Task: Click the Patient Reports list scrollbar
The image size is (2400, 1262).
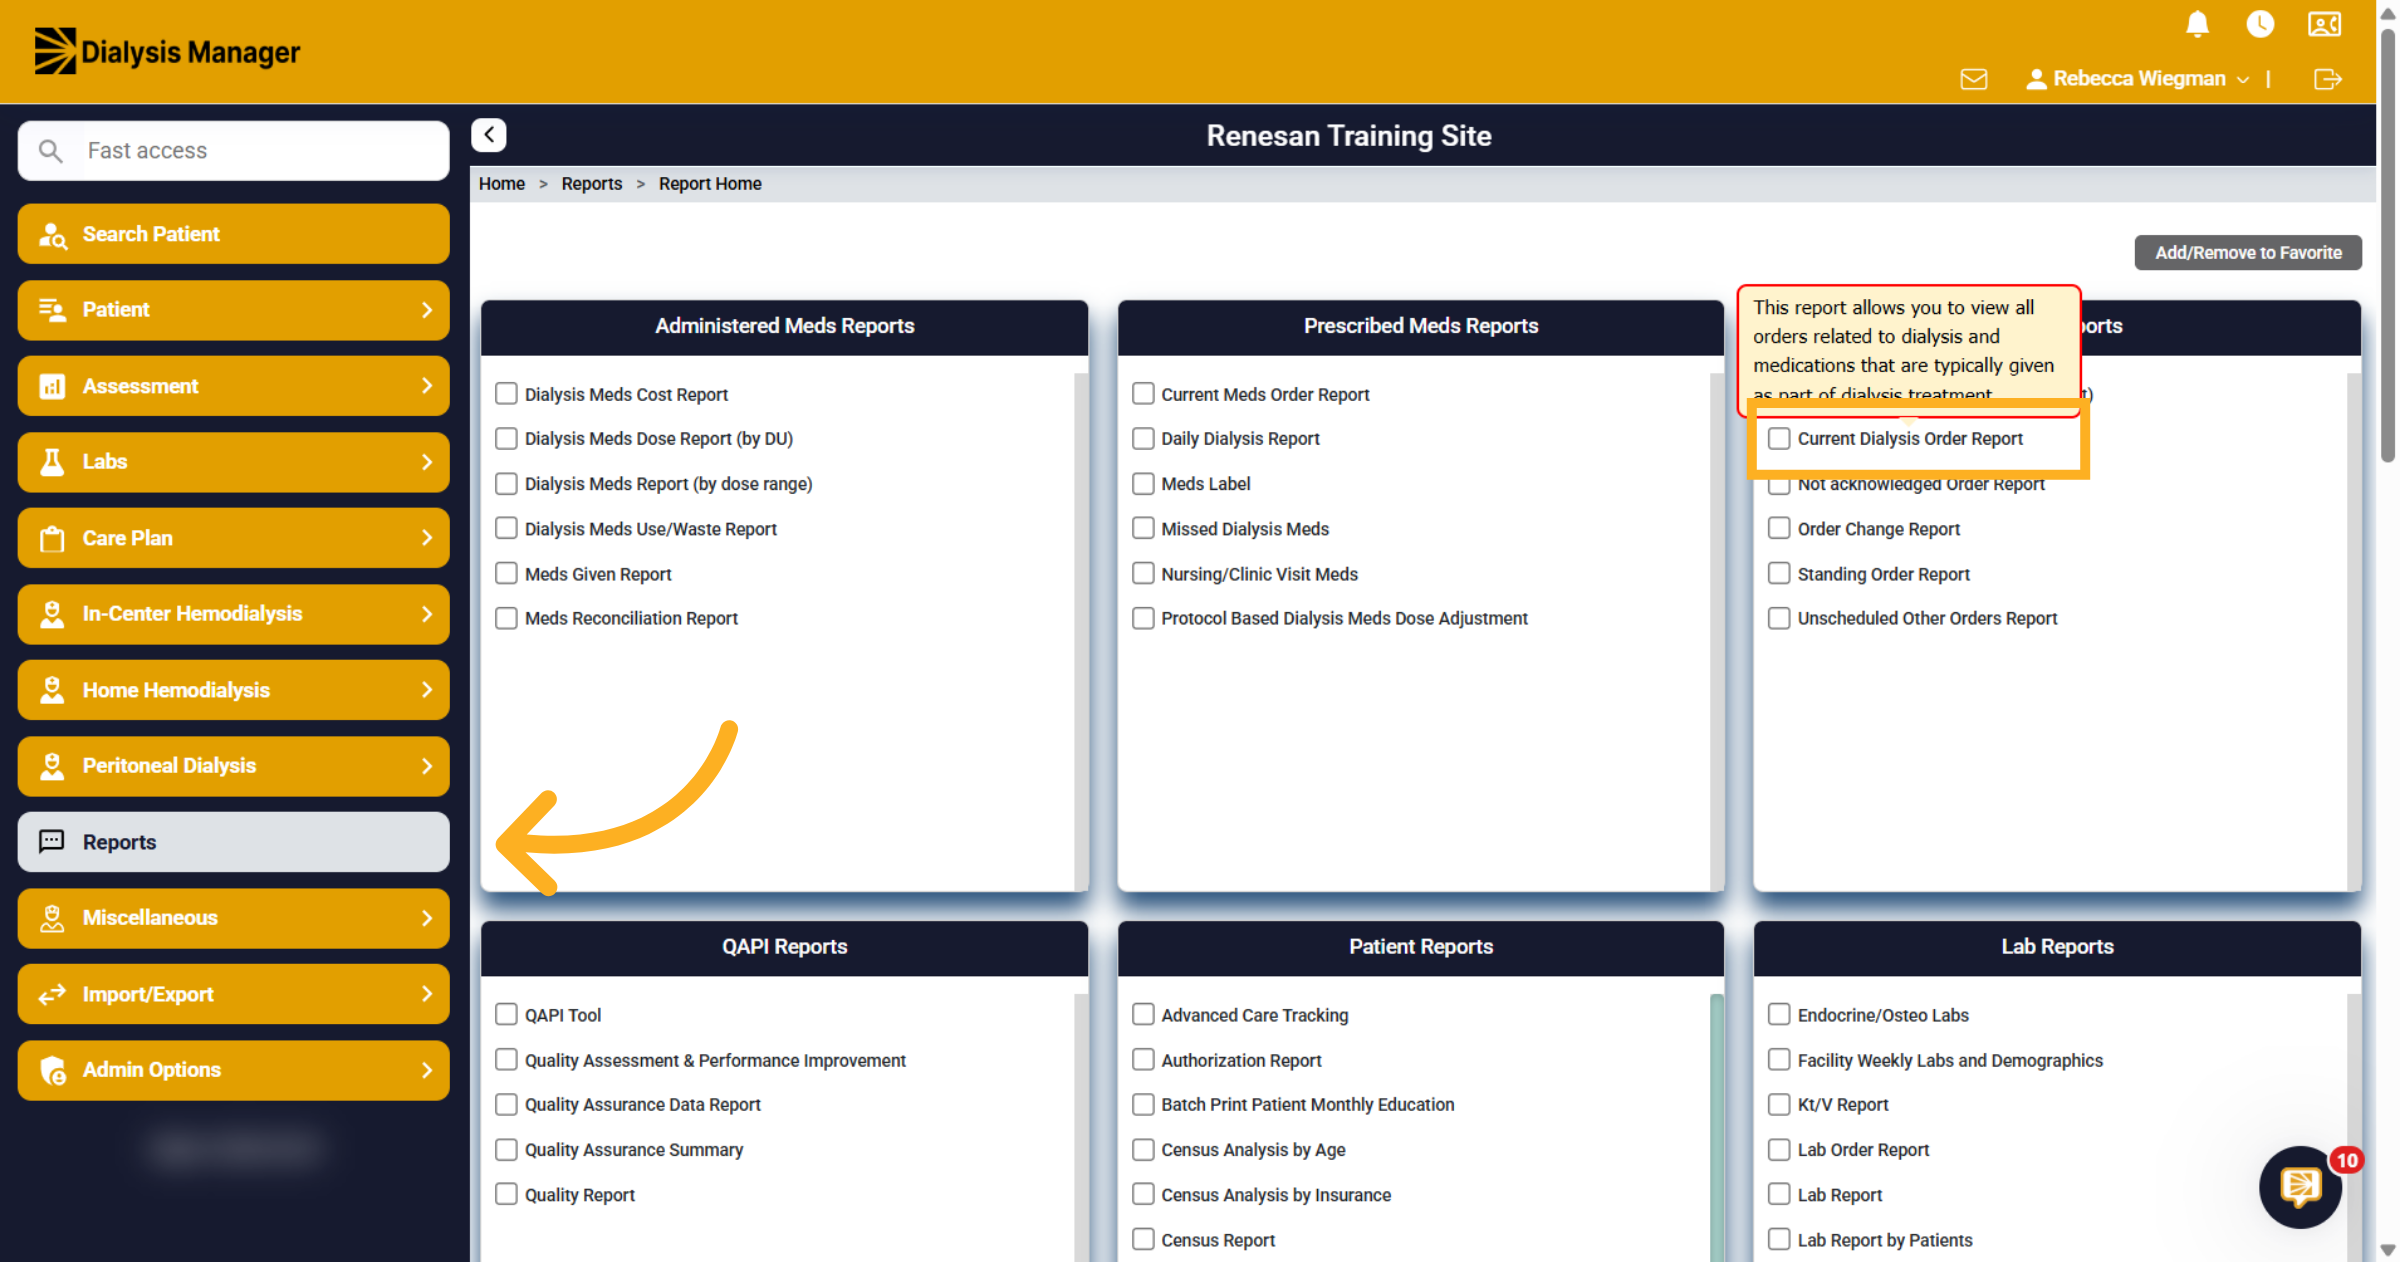Action: pyautogui.click(x=1717, y=1128)
